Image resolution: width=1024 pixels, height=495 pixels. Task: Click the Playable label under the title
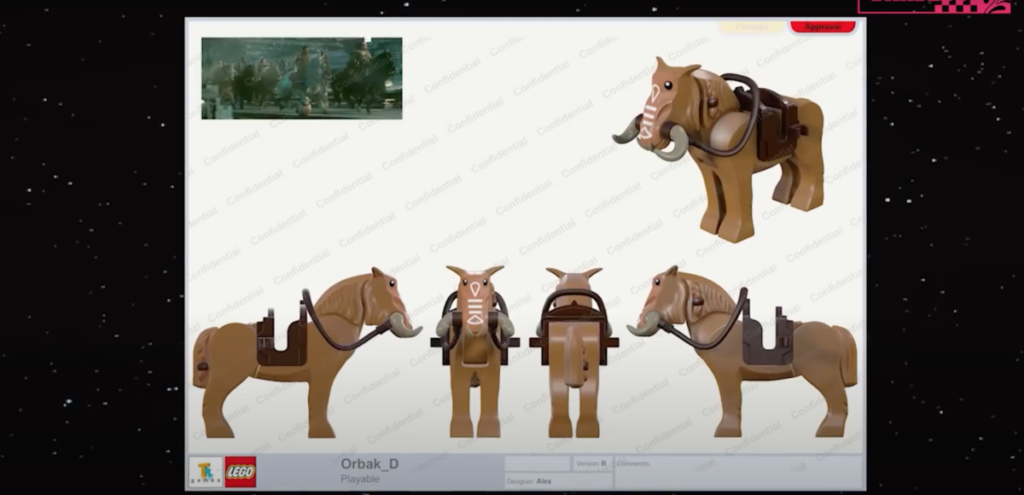(x=361, y=479)
